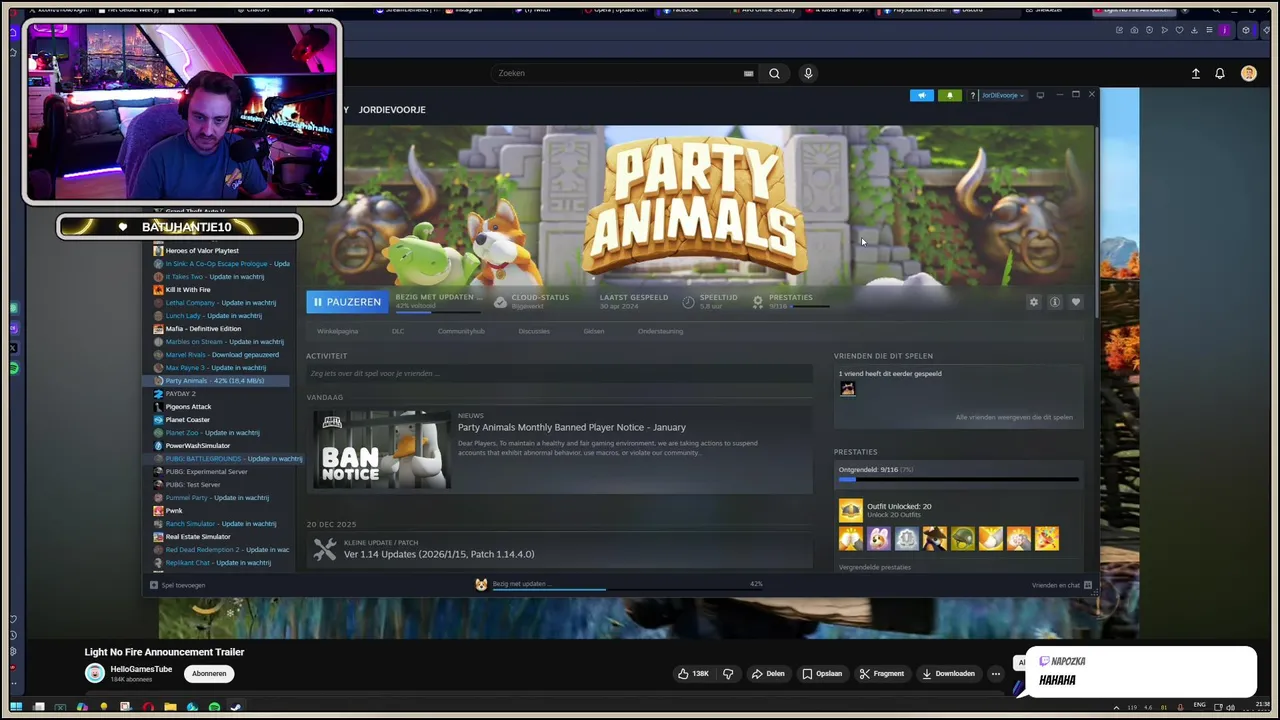Click Abonneren for HelloGamesTube
Screen dimensions: 1280x720
[x=209, y=673]
